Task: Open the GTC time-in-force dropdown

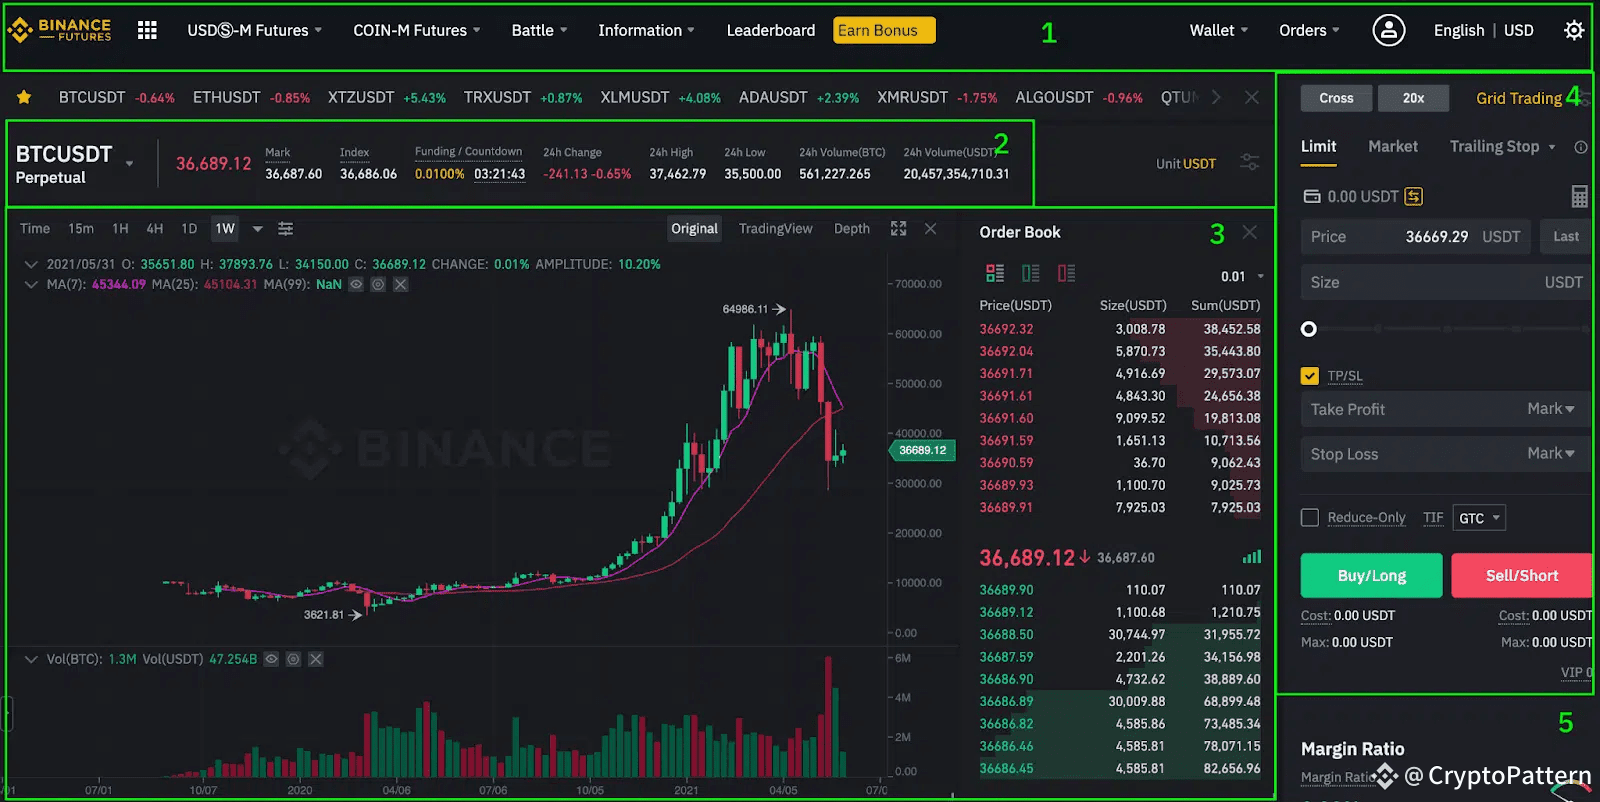Action: [x=1479, y=518]
